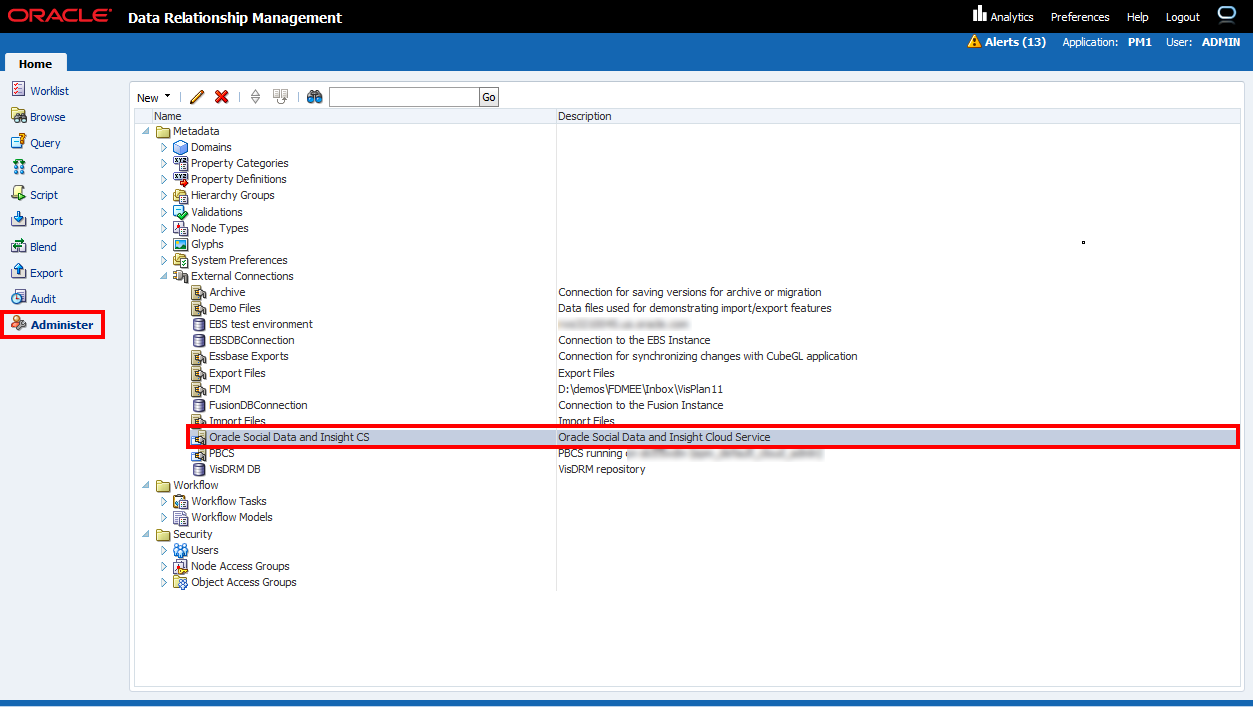
Task: Expand the Workflow Models node
Action: click(164, 517)
